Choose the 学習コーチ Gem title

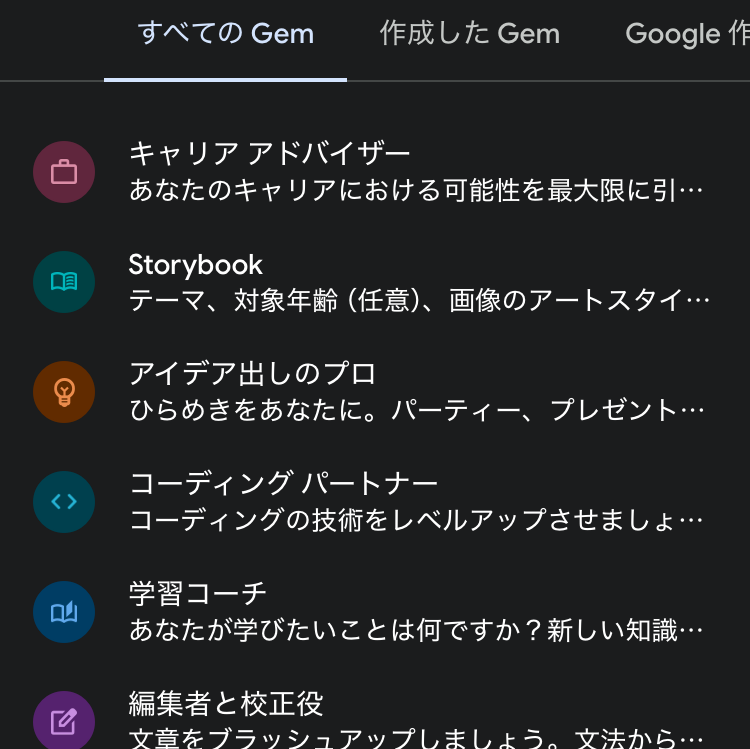(x=198, y=594)
